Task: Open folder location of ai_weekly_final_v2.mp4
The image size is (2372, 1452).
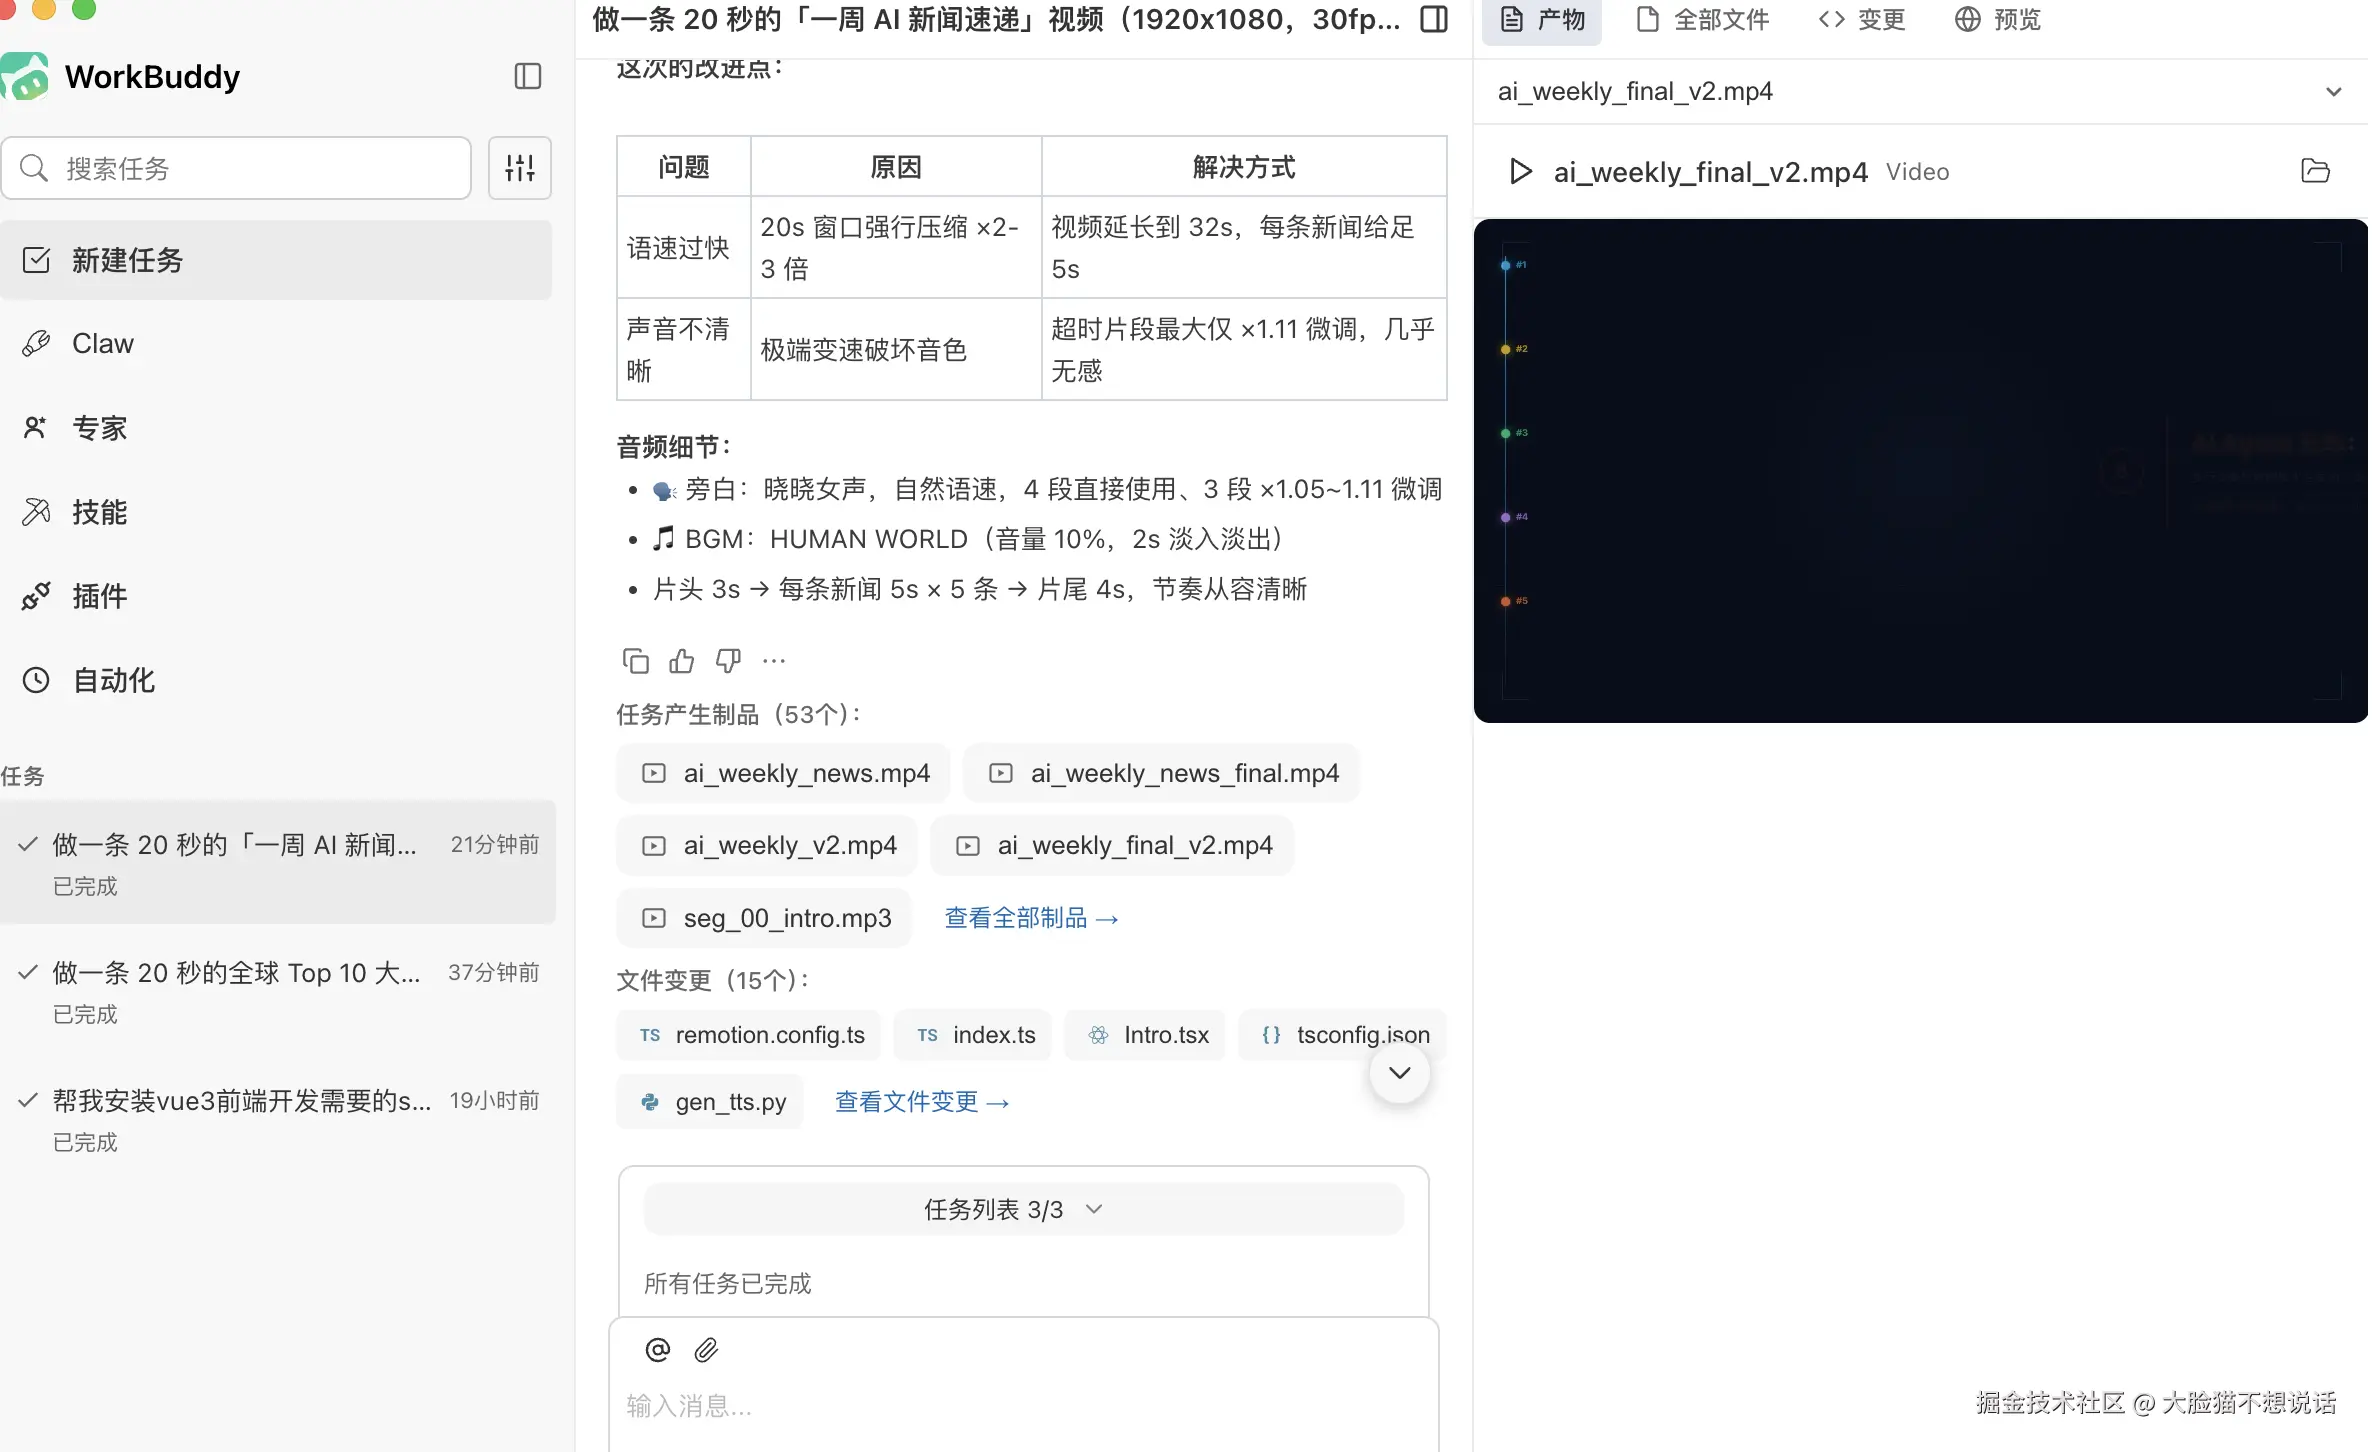Action: tap(2315, 170)
